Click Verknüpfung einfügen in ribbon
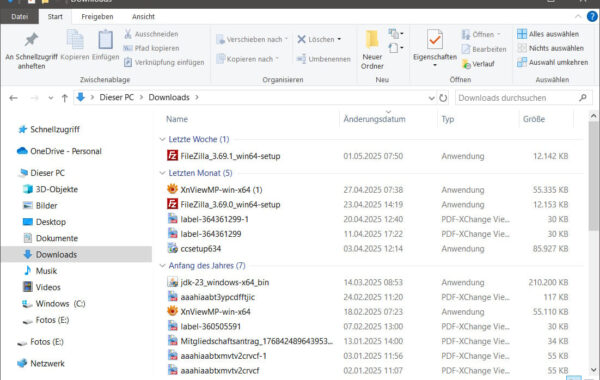 [x=164, y=62]
